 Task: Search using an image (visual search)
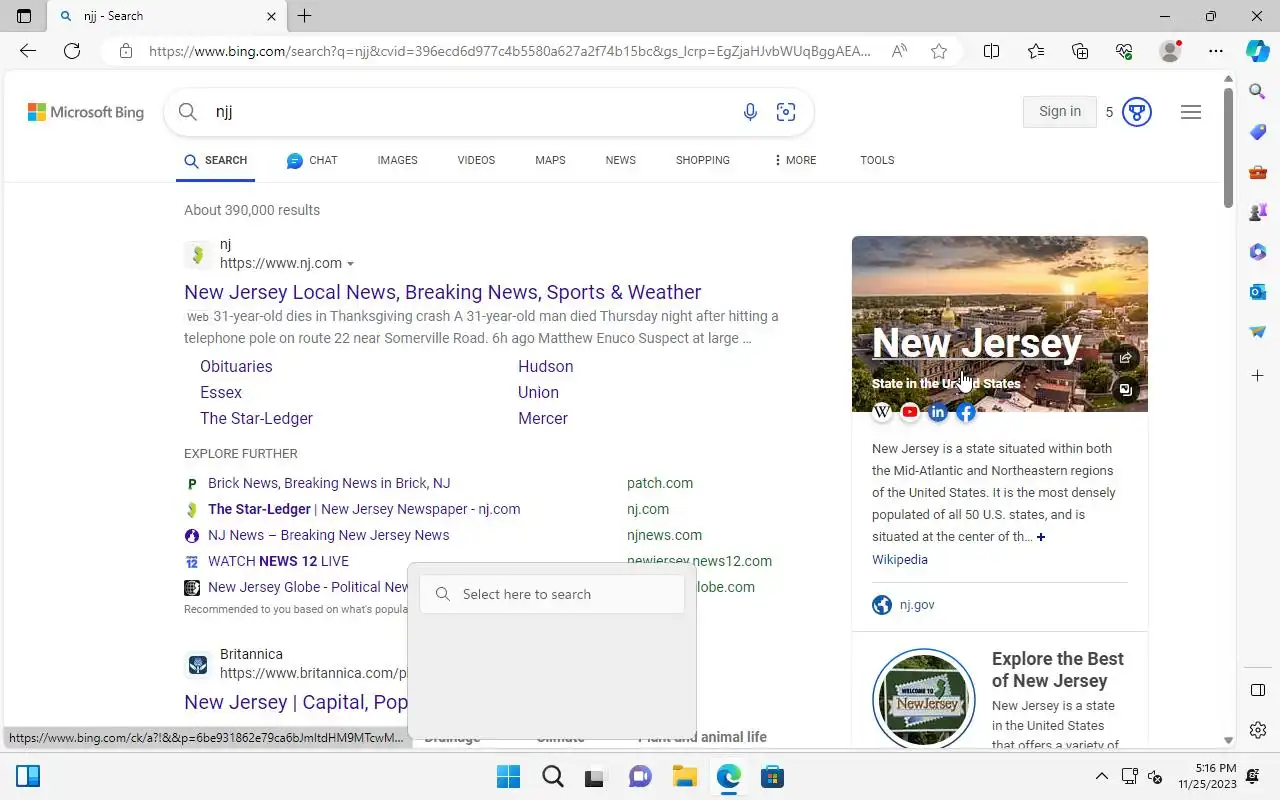(x=786, y=112)
